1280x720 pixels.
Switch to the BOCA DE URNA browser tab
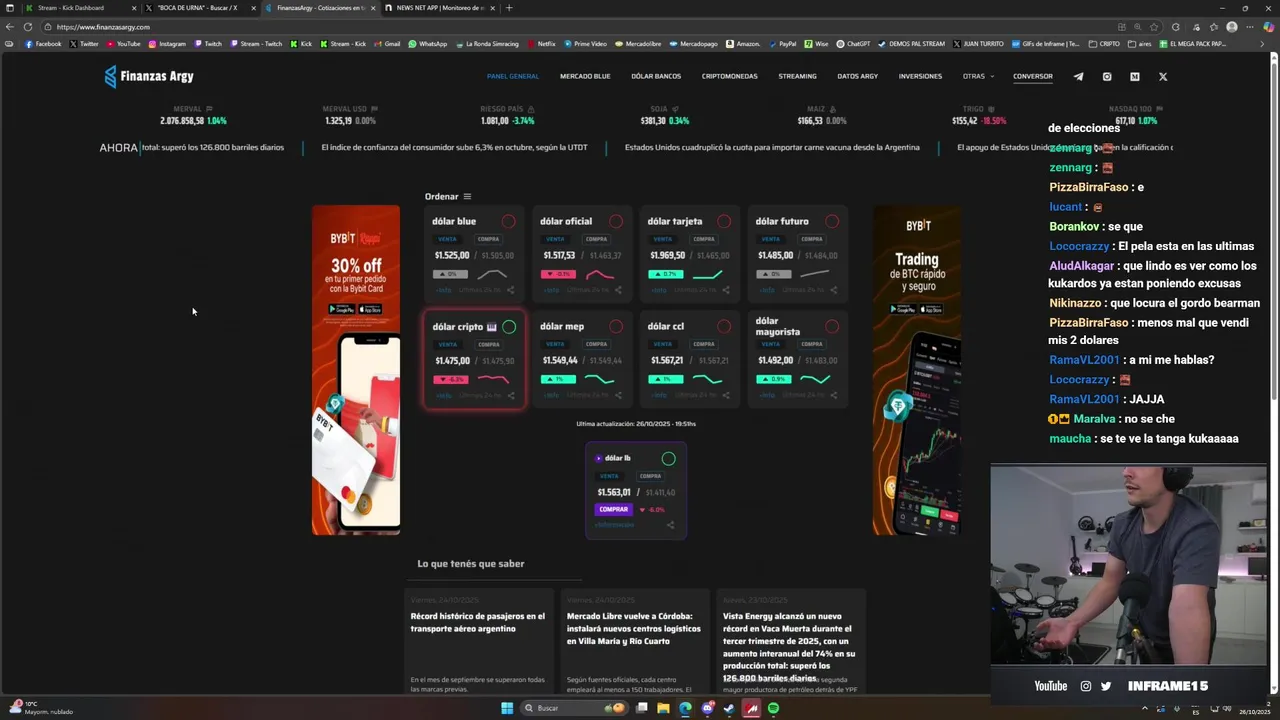[x=200, y=8]
